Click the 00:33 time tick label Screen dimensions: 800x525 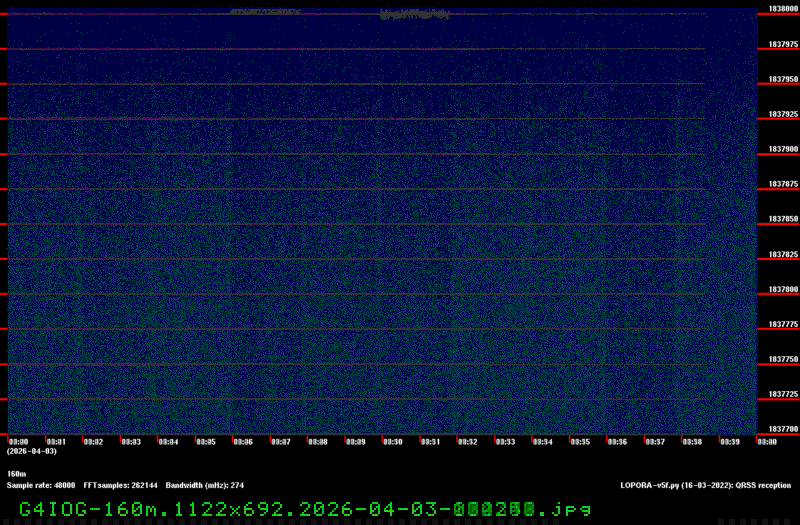[505, 441]
